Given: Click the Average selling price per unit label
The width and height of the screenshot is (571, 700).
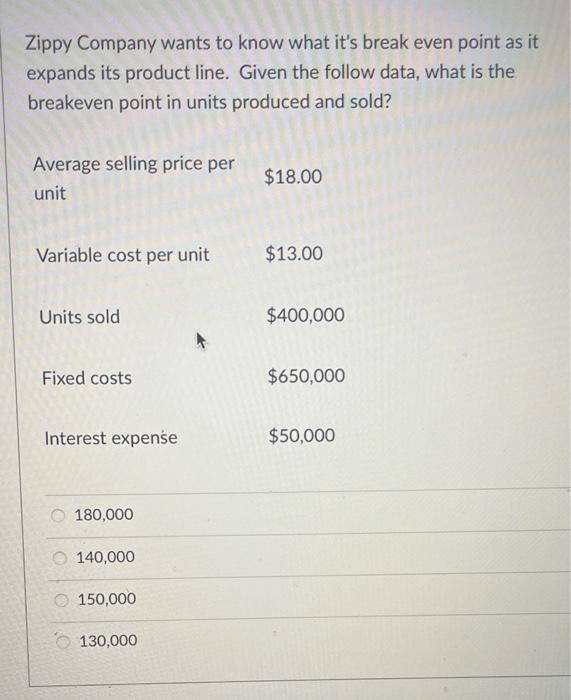Looking at the screenshot, I should click(133, 179).
